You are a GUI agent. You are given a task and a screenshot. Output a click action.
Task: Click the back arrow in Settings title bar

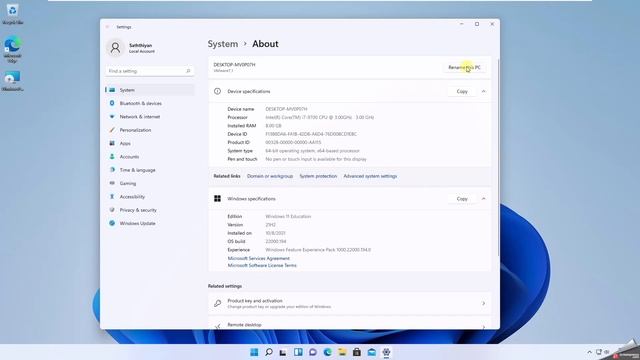107,27
